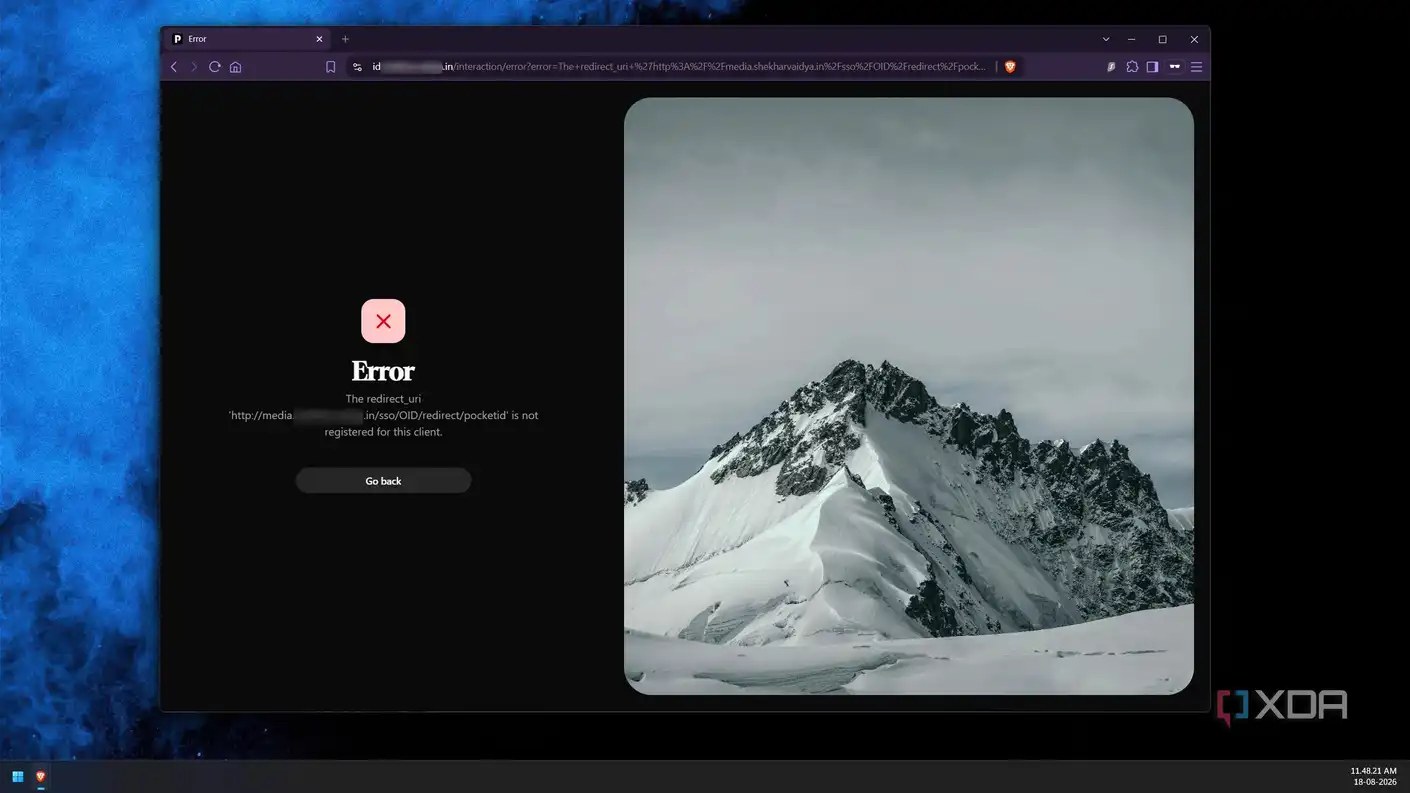
Task: Open a new browser tab
Action: click(345, 39)
